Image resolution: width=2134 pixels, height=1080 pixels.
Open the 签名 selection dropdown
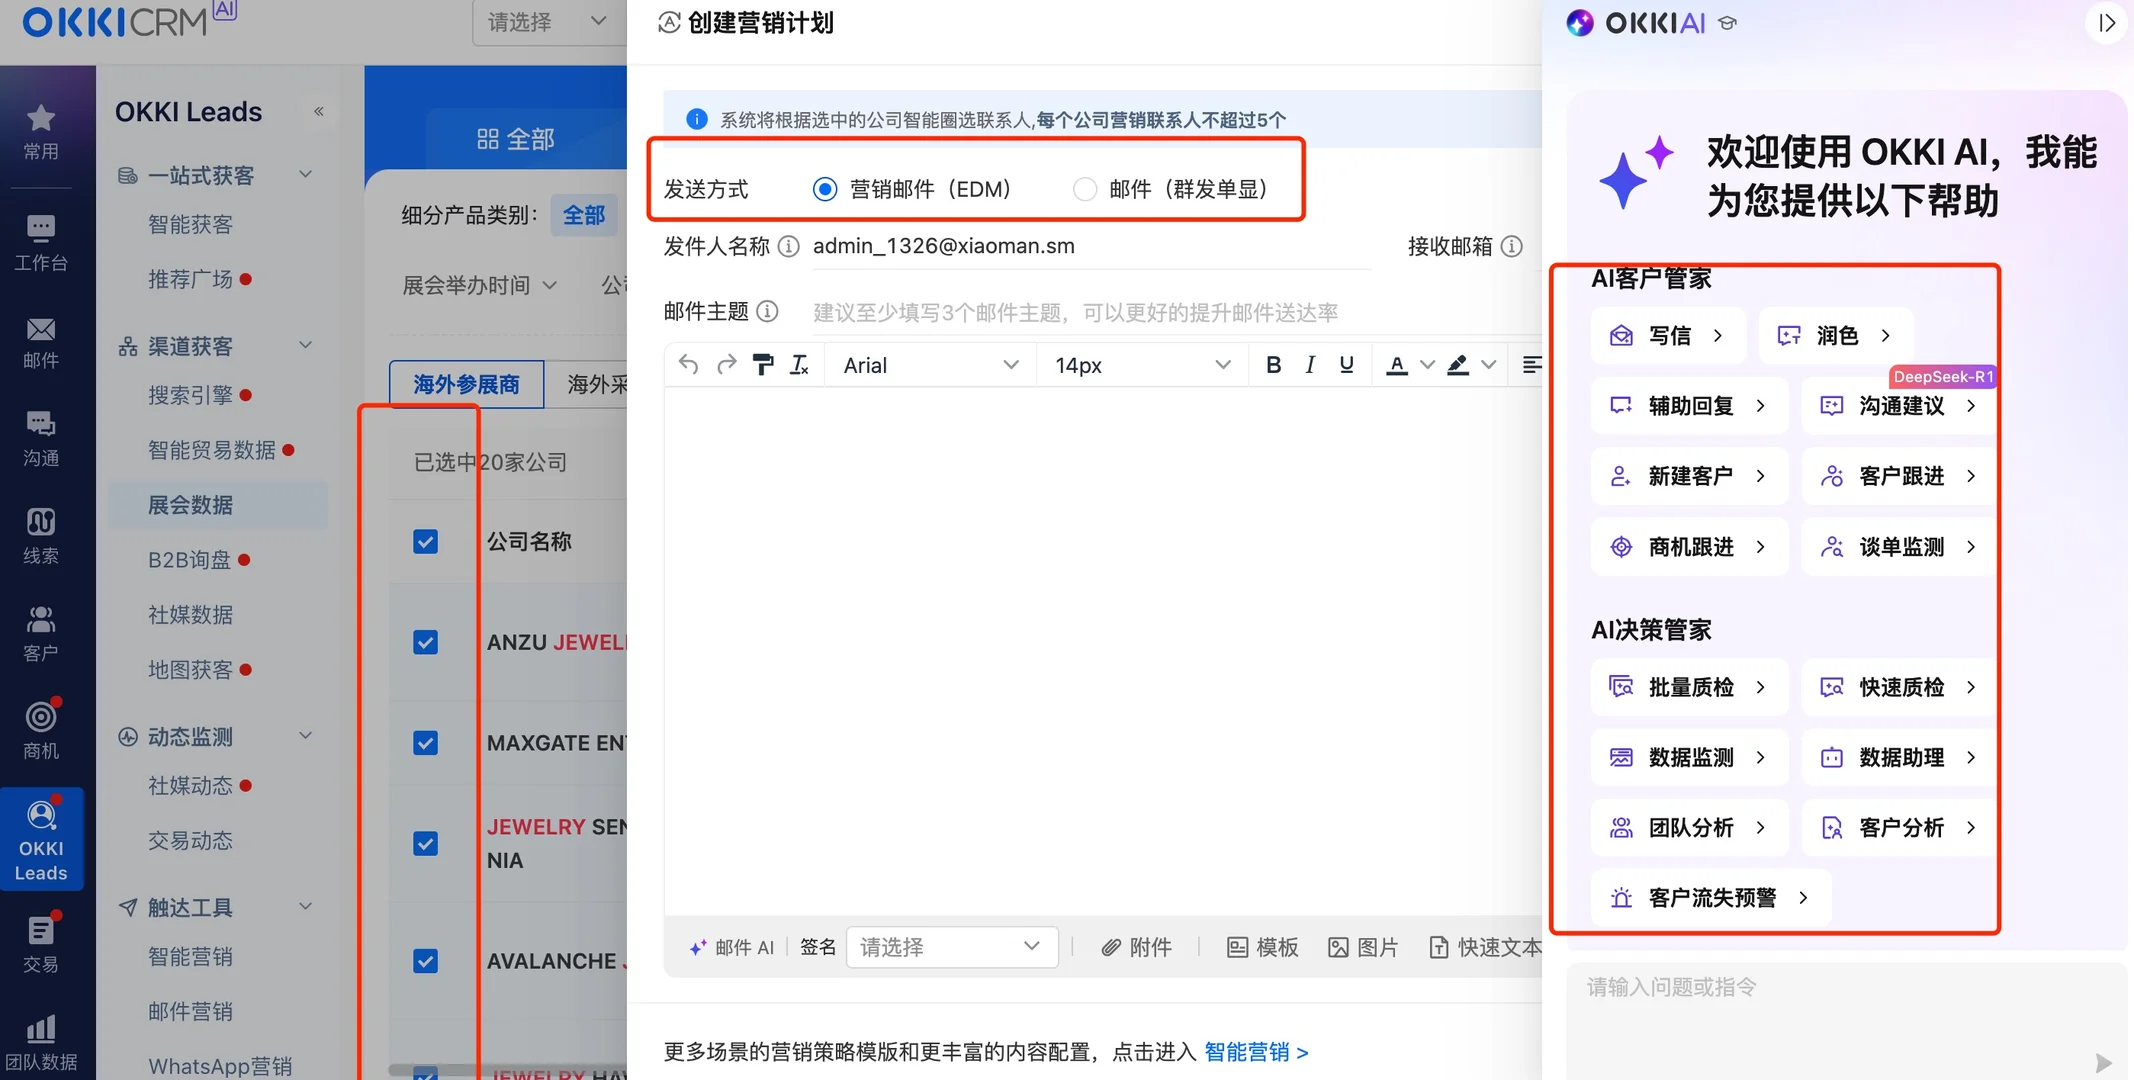coord(951,947)
